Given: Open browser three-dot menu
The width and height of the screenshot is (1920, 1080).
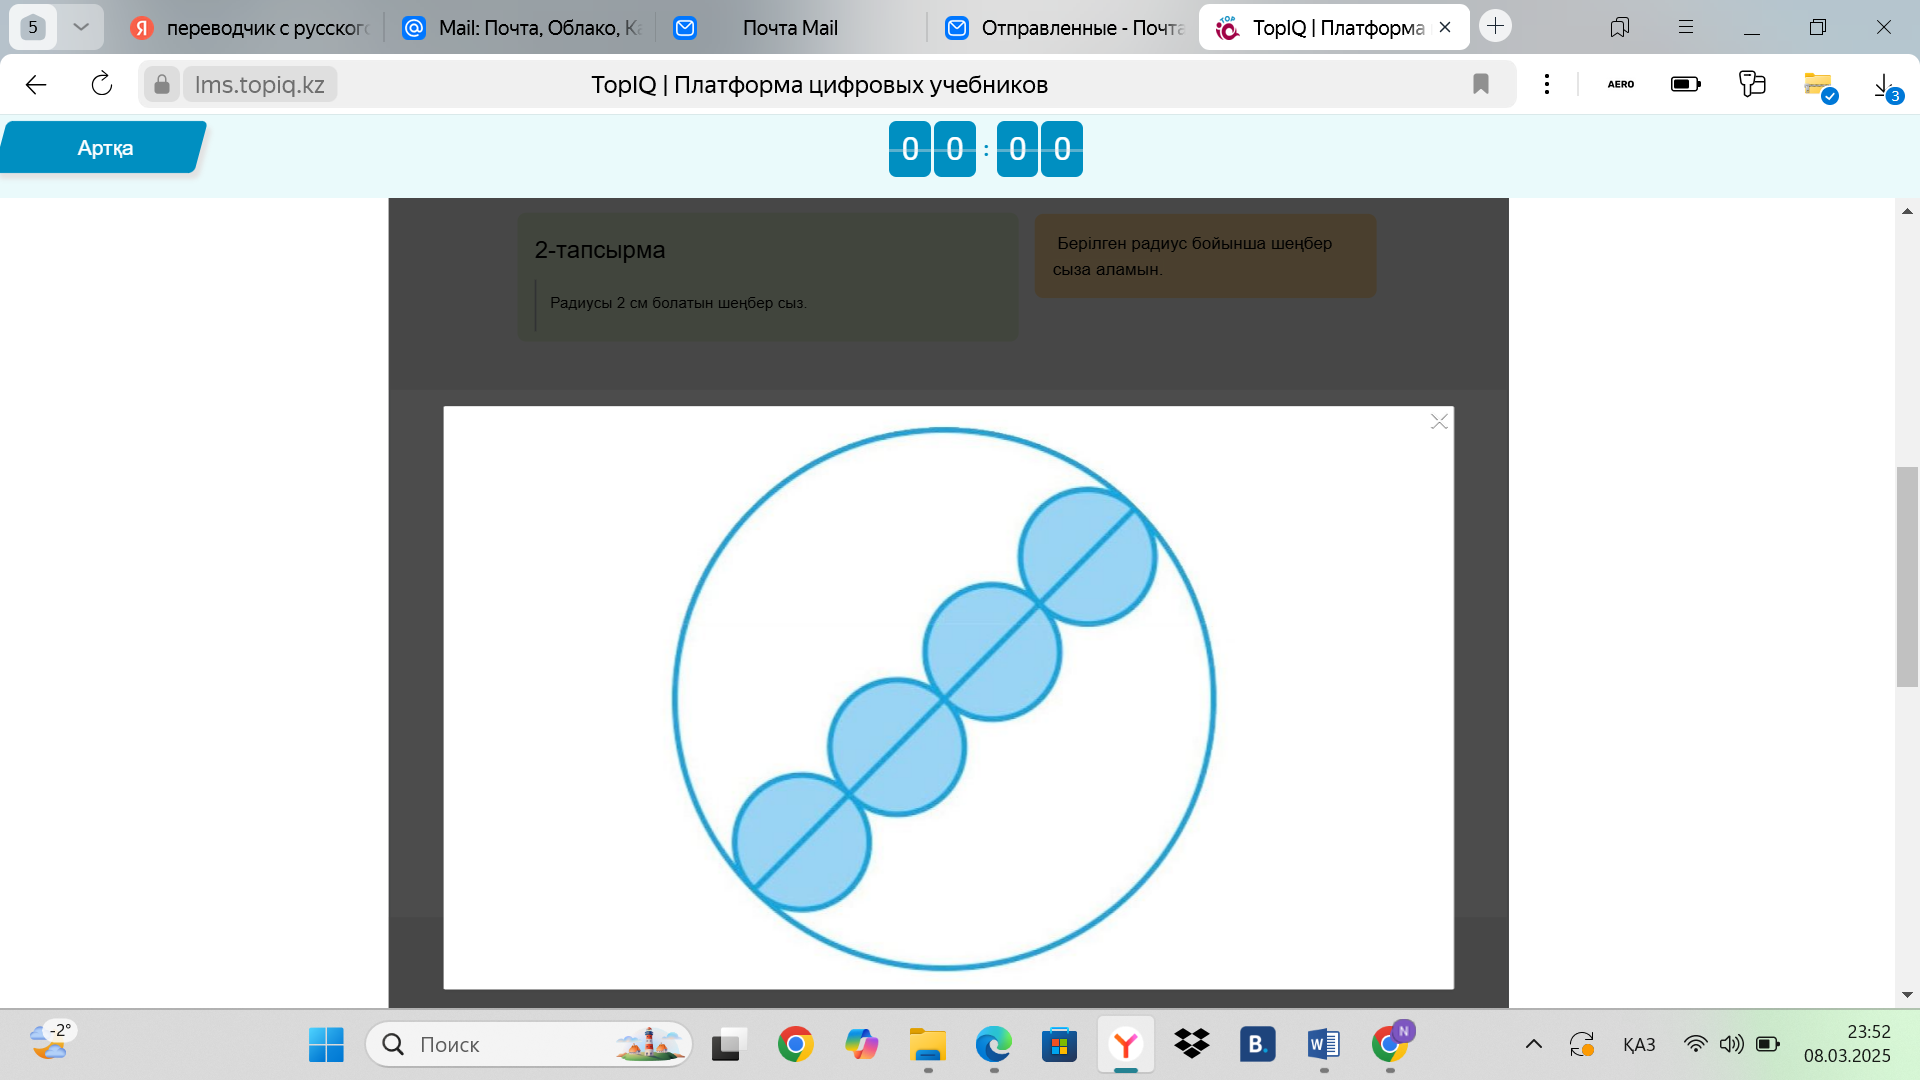Looking at the screenshot, I should [x=1546, y=84].
